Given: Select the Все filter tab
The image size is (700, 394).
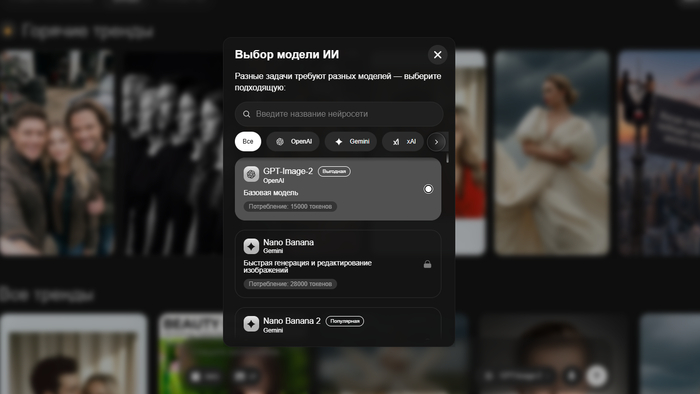Looking at the screenshot, I should tap(248, 141).
